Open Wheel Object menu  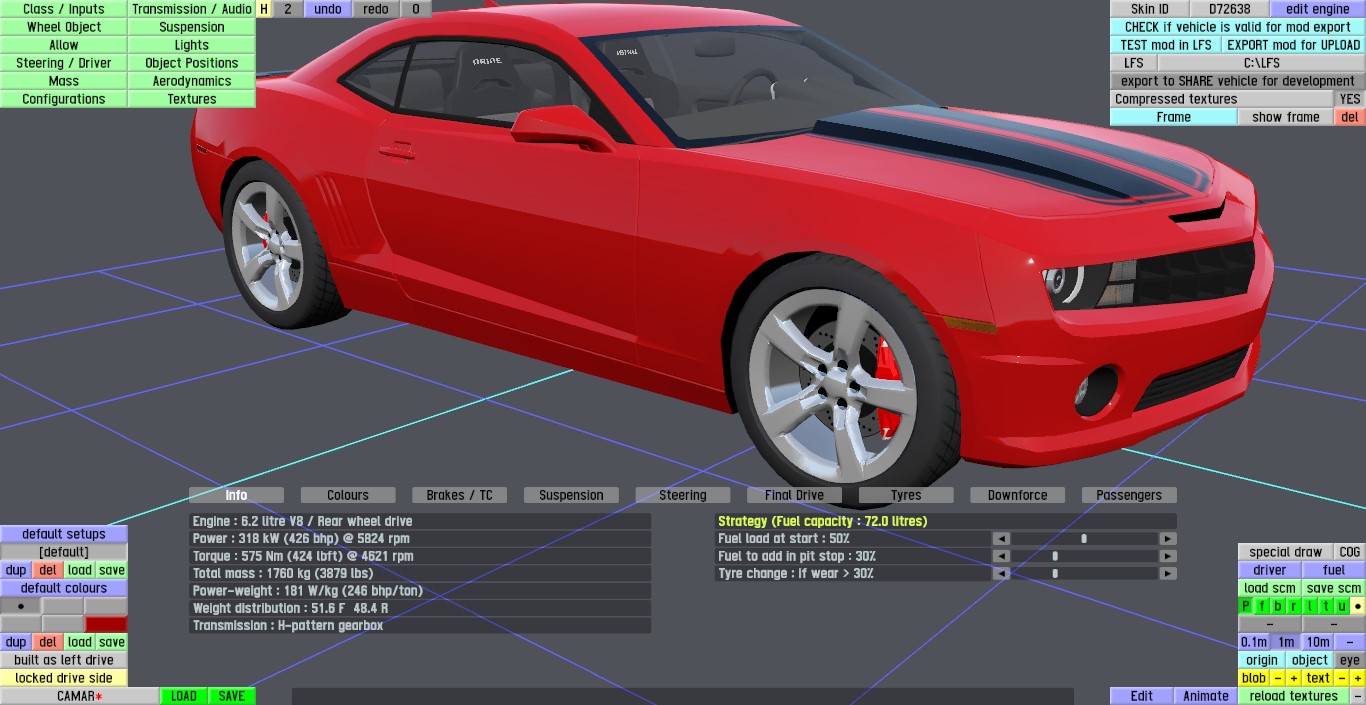coord(64,27)
